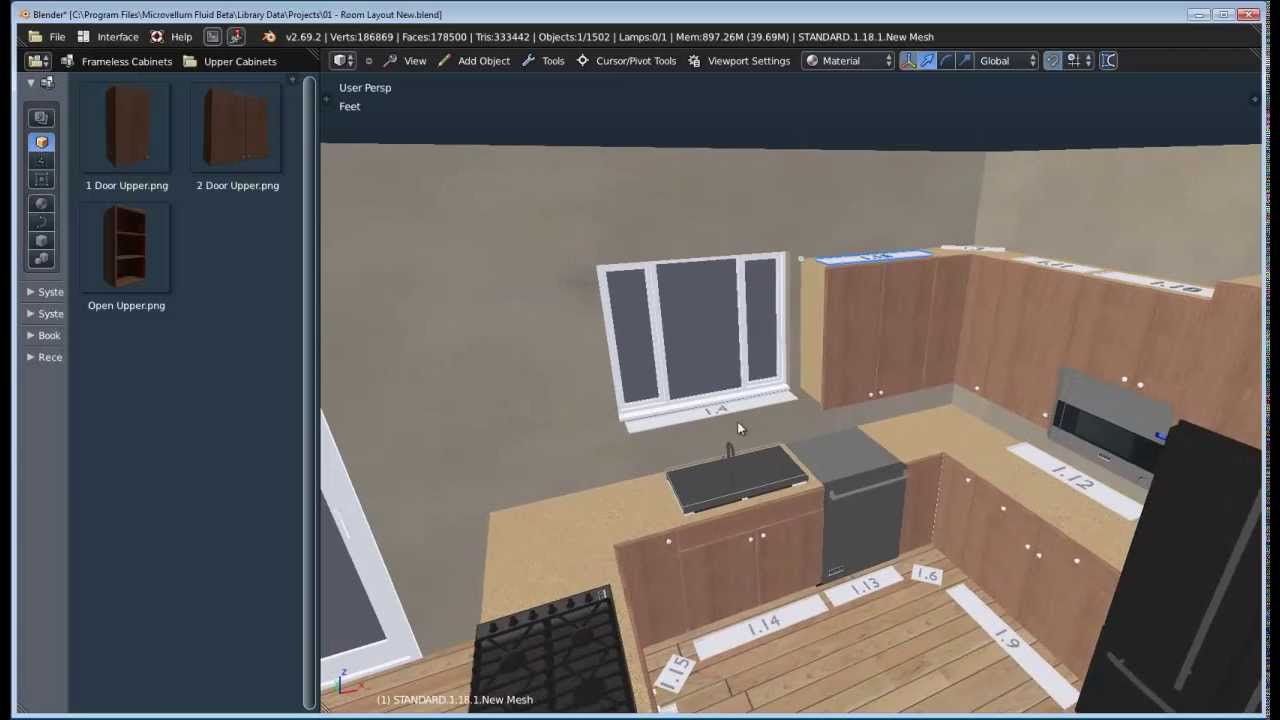This screenshot has height=720, width=1280.
Task: Open Viewport Settings
Action: pyautogui.click(x=739, y=61)
